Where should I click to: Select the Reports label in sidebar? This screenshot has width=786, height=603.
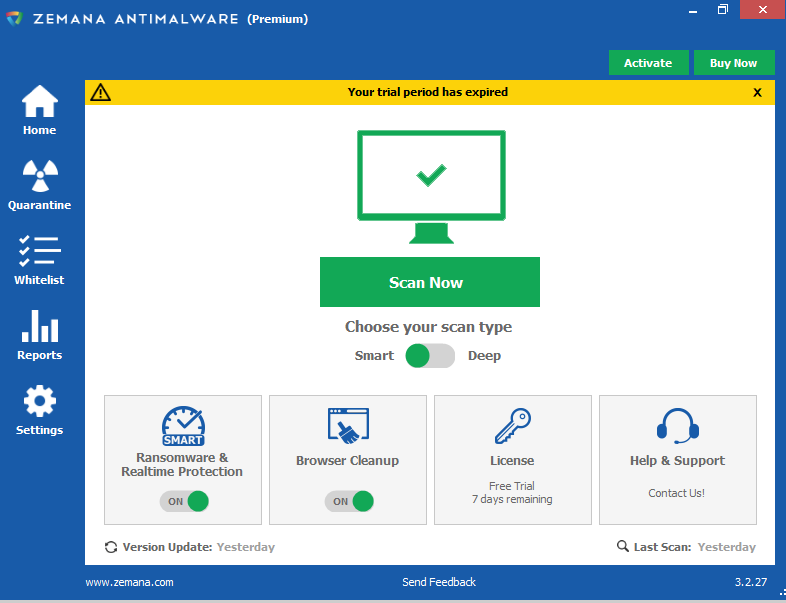(x=40, y=355)
